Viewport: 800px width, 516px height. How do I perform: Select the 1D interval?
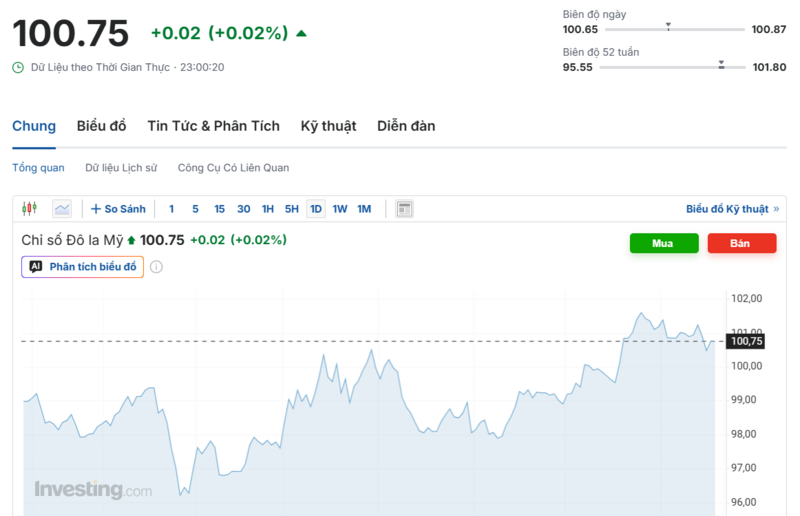316,209
